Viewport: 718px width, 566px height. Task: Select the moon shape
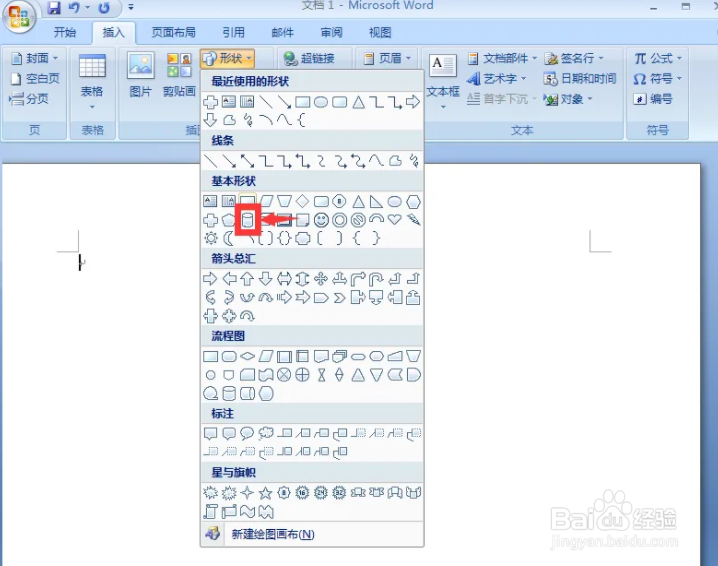coord(228,238)
